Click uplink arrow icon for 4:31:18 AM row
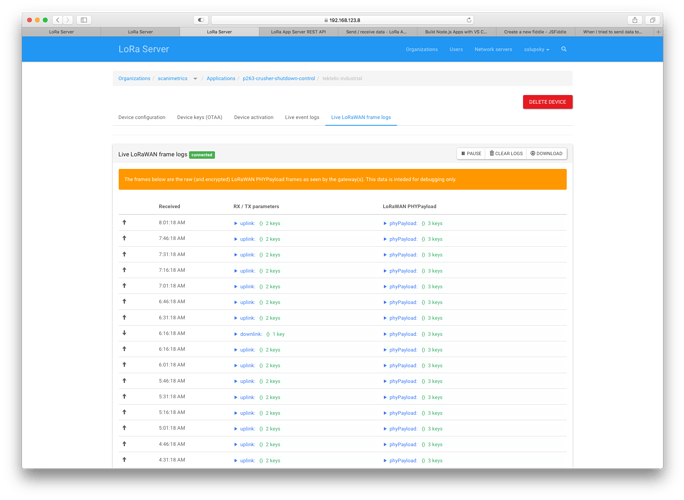The height and width of the screenshot is (500, 684). click(x=124, y=459)
